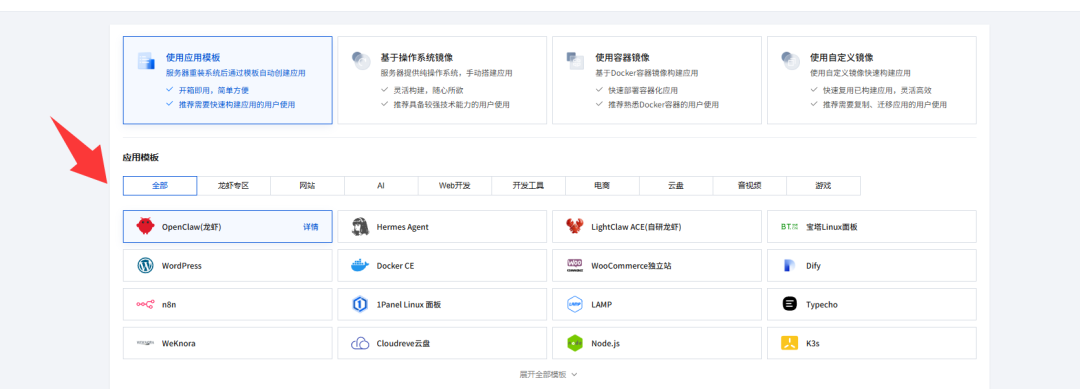Select the n8n template label
The image size is (1080, 389).
tap(169, 304)
